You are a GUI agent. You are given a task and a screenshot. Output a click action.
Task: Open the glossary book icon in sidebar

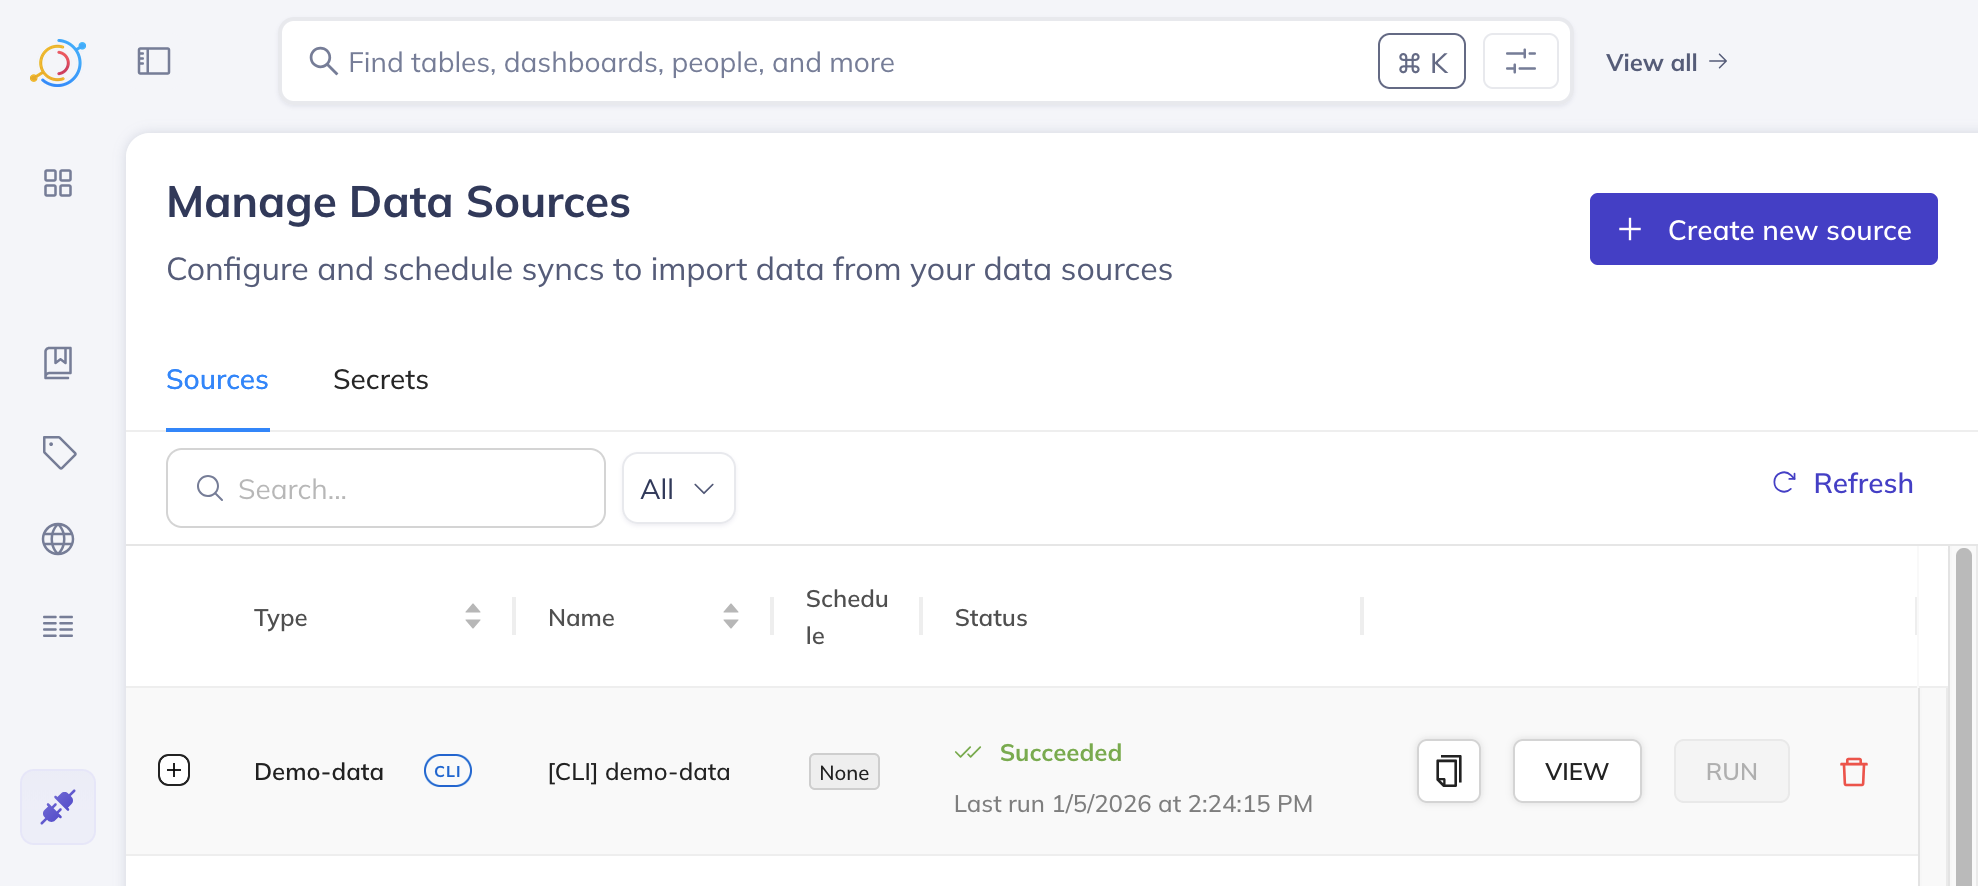click(58, 362)
